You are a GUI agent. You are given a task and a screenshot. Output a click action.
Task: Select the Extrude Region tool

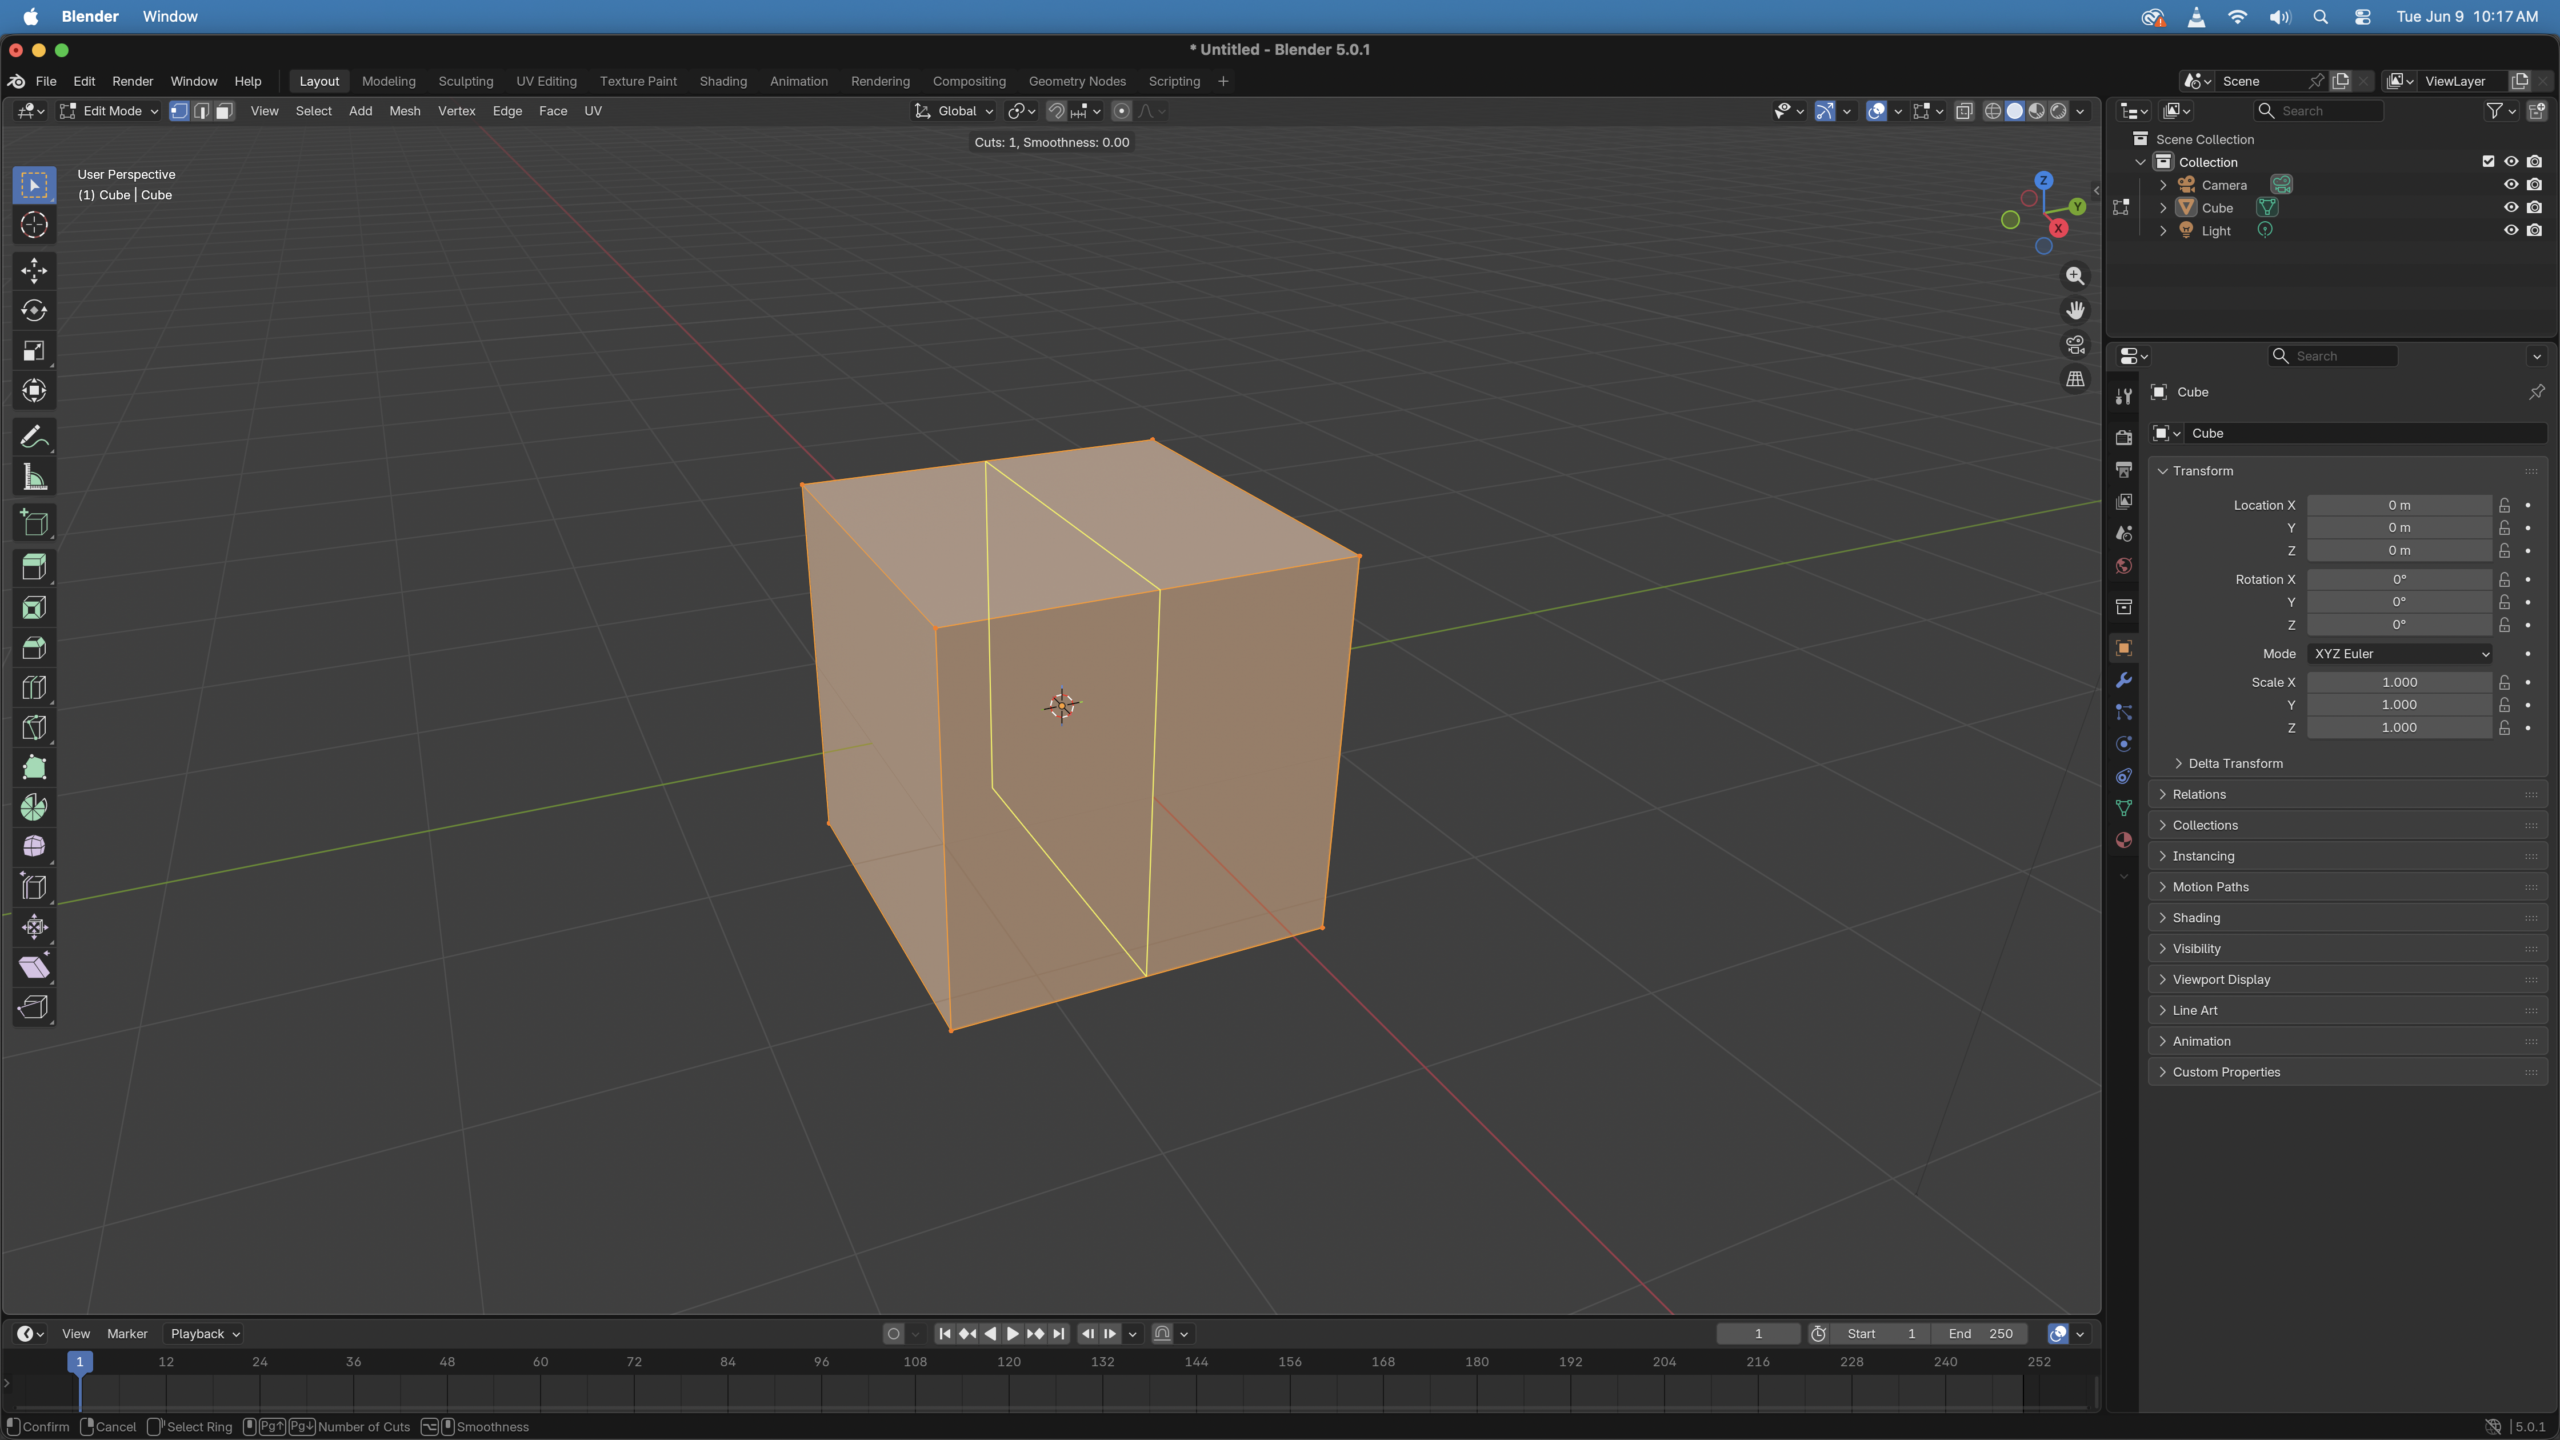pyautogui.click(x=34, y=567)
